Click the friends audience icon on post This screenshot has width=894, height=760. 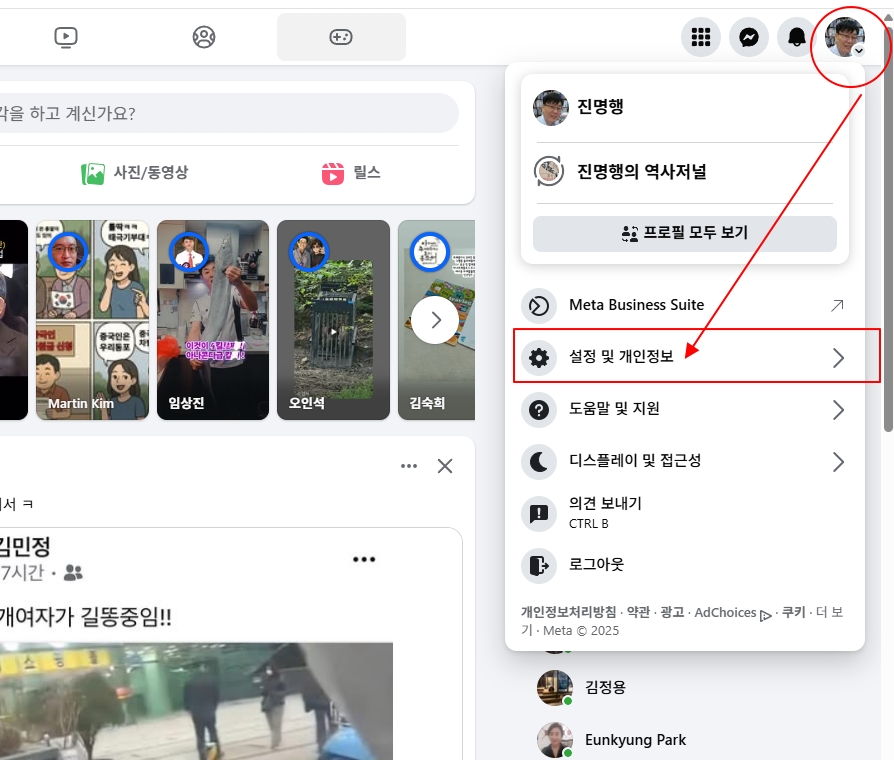[73, 572]
